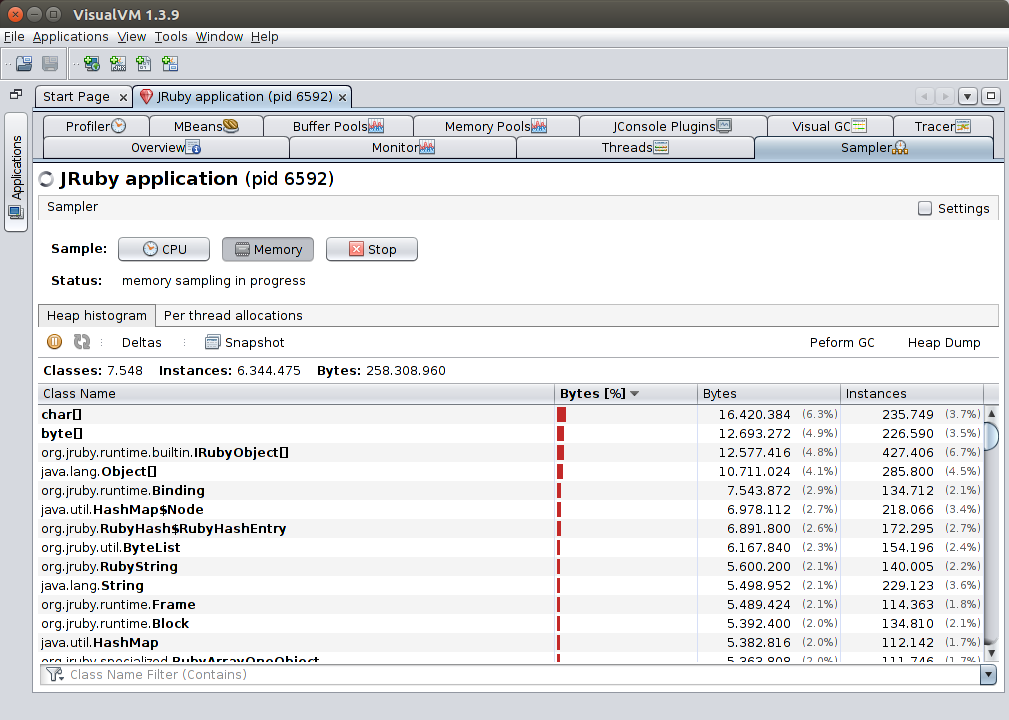Viewport: 1009px width, 720px height.
Task: Switch to the Tracer tab
Action: click(943, 126)
